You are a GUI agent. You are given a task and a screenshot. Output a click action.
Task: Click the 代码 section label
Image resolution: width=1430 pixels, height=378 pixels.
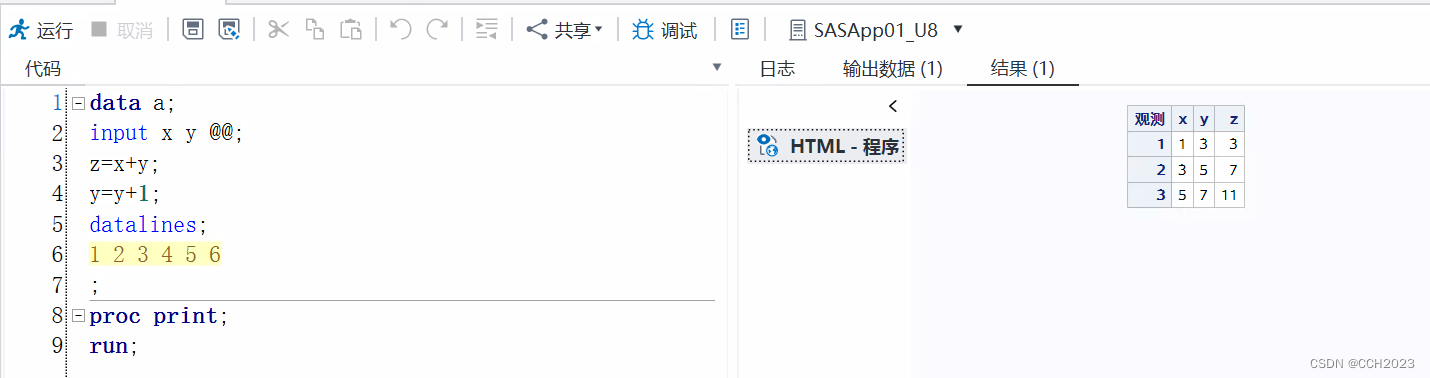coord(43,68)
